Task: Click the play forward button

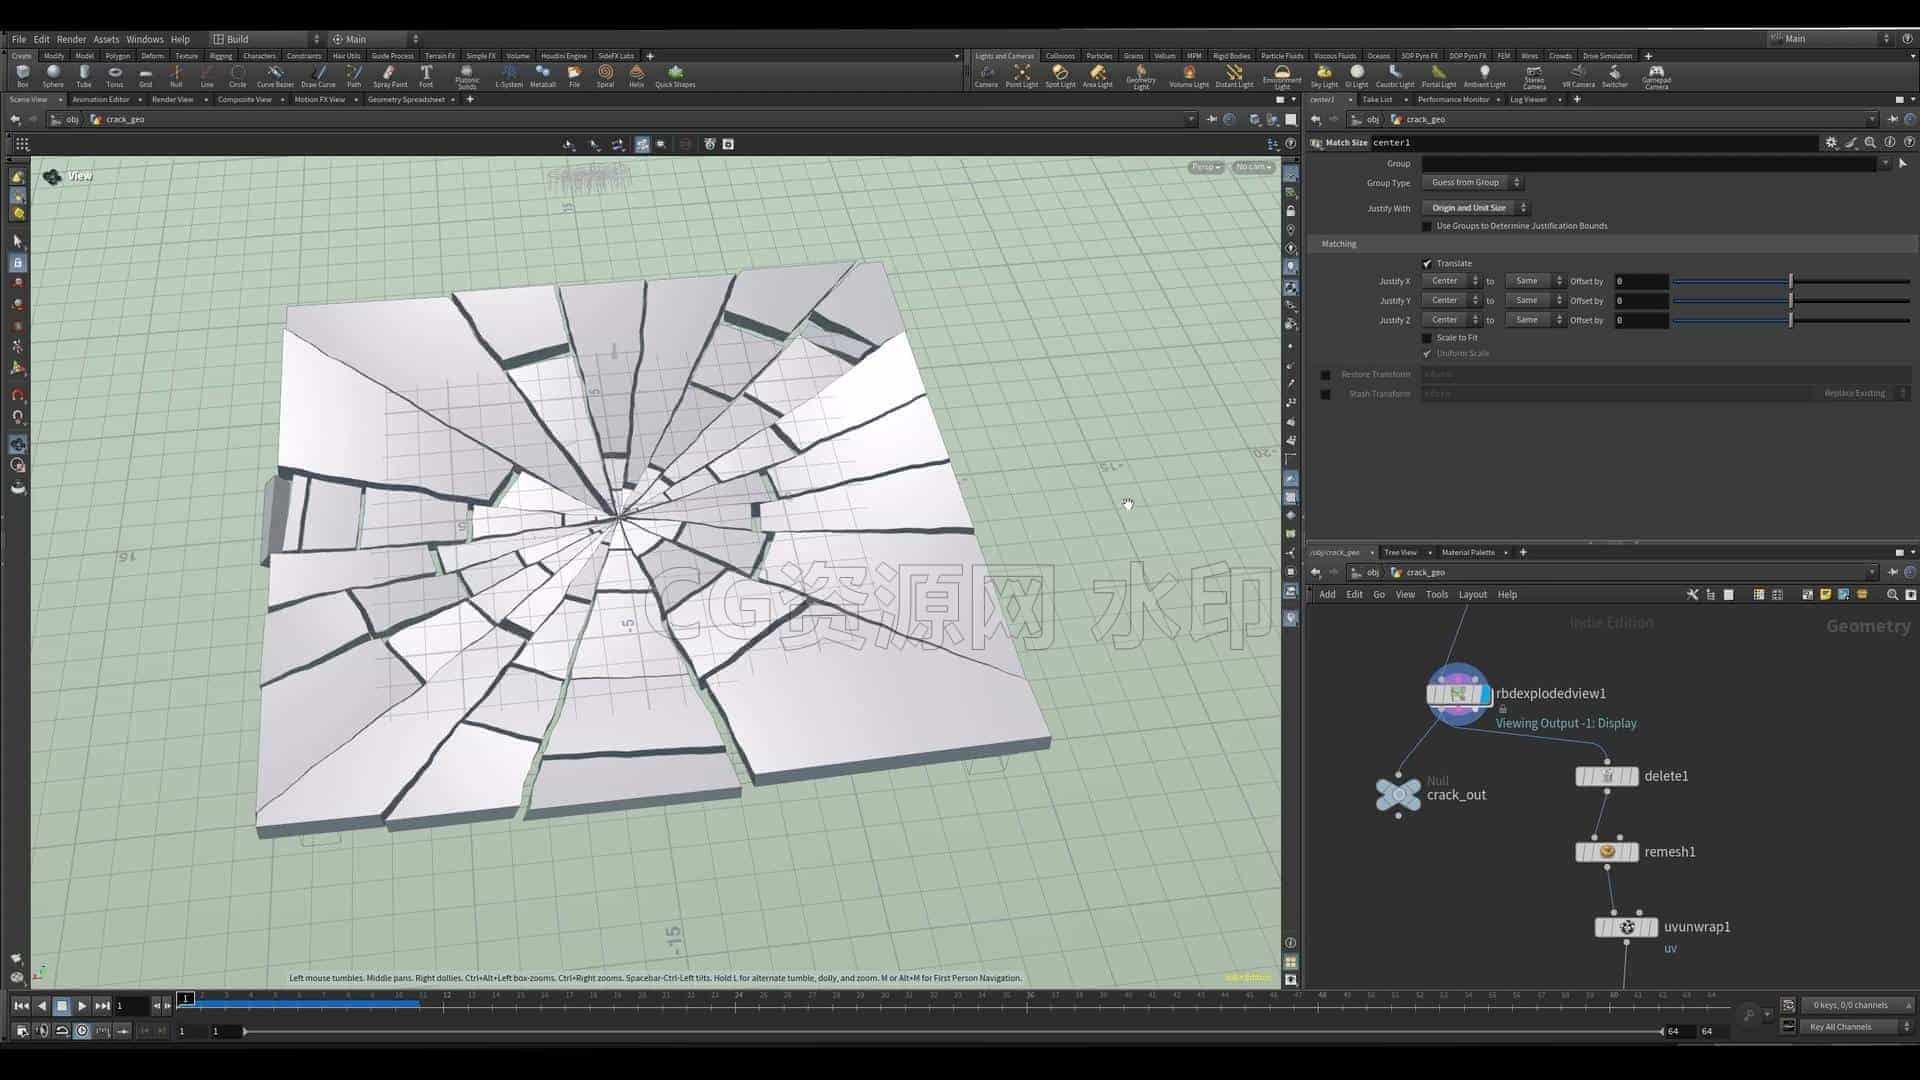Action: click(82, 1005)
